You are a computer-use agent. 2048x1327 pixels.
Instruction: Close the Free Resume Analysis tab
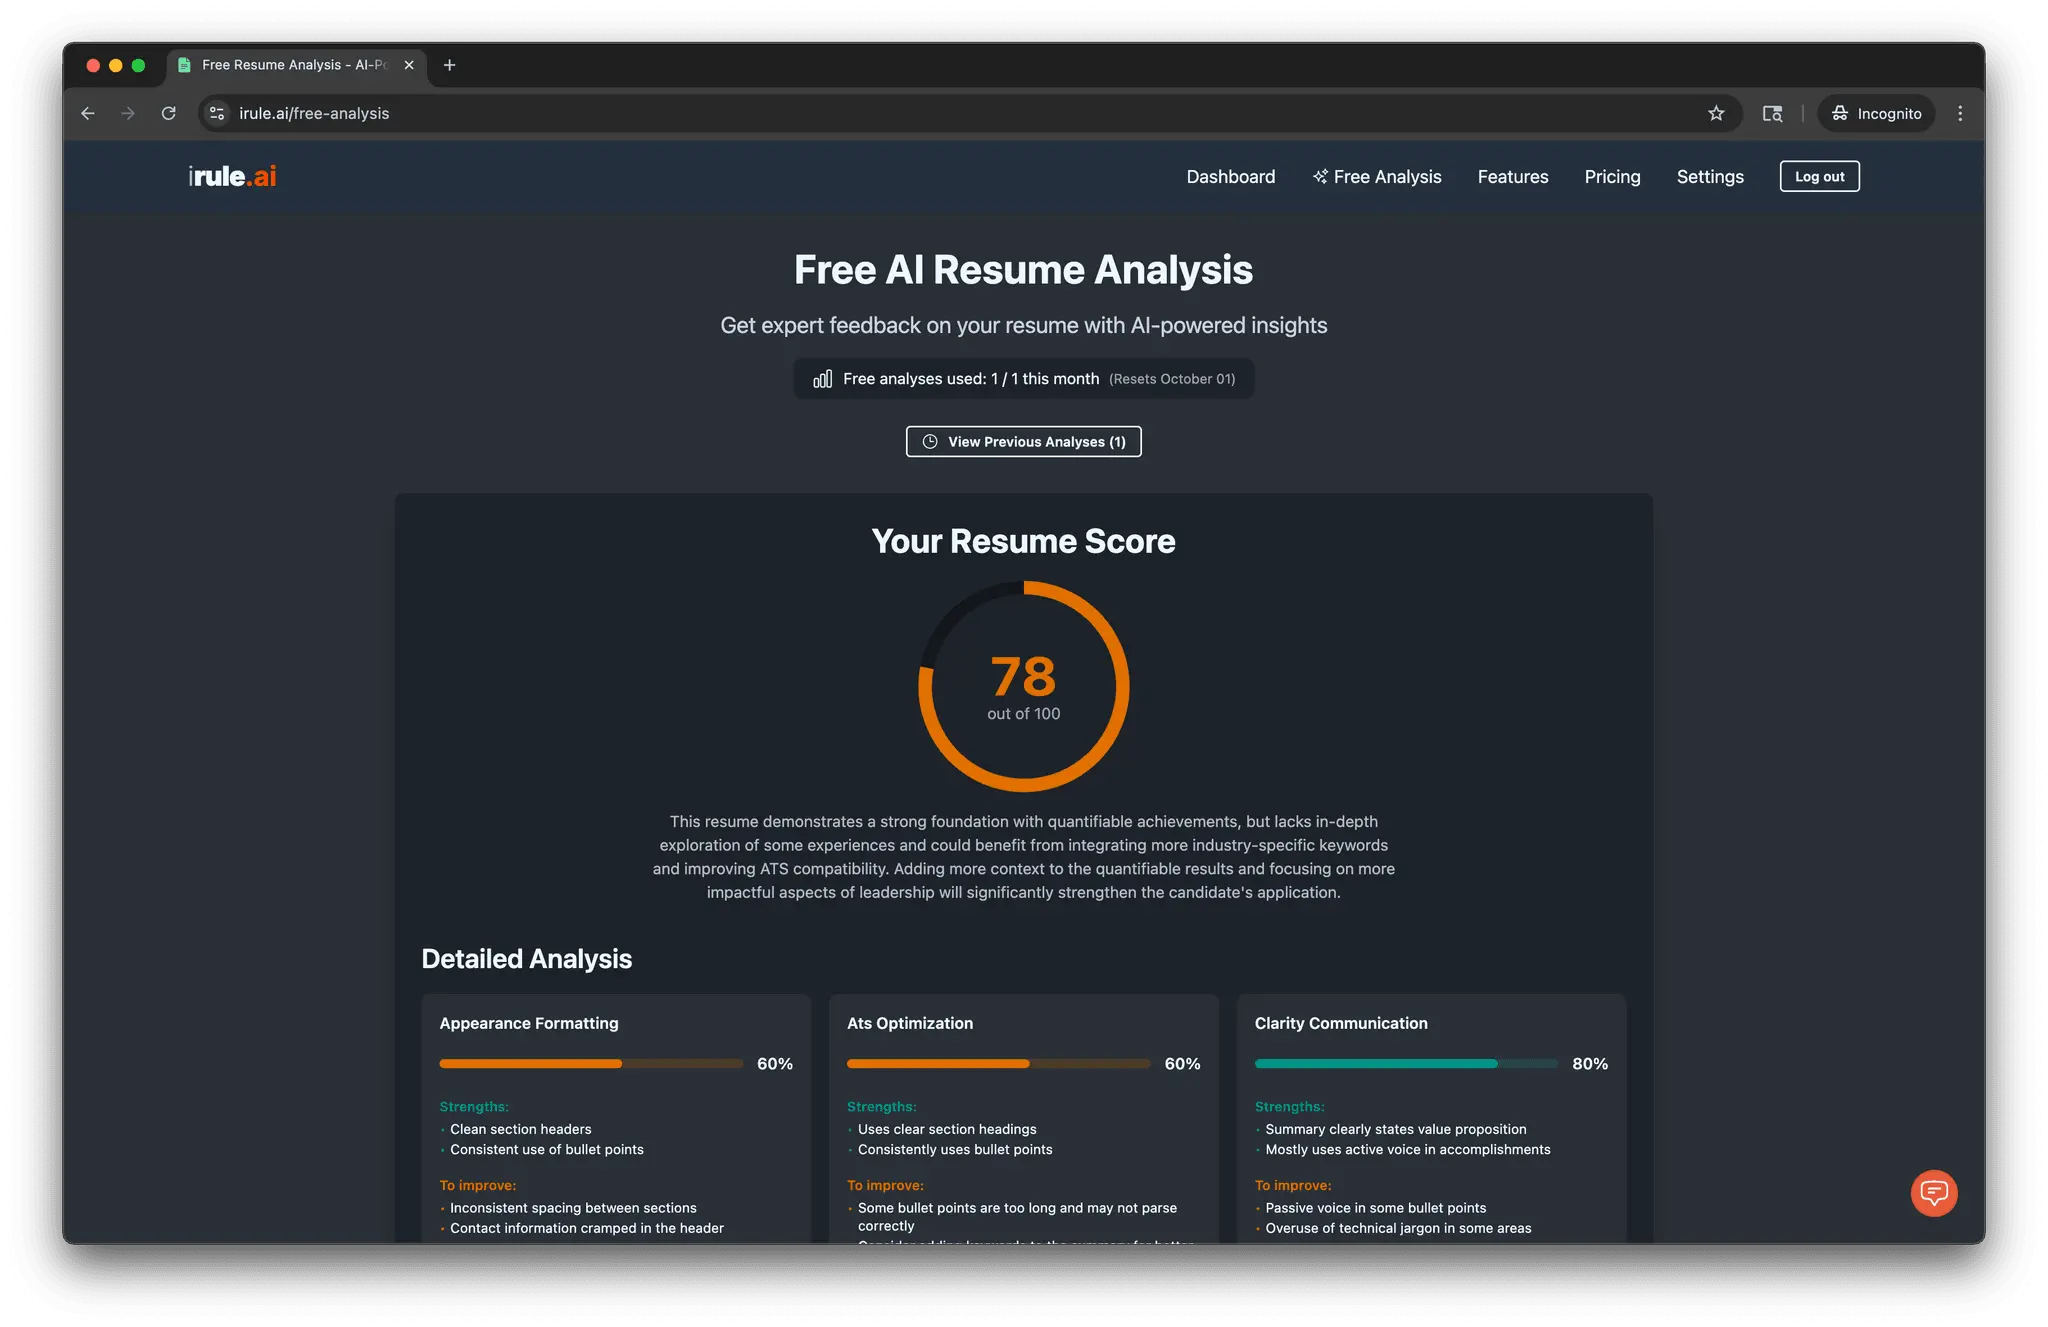(409, 65)
